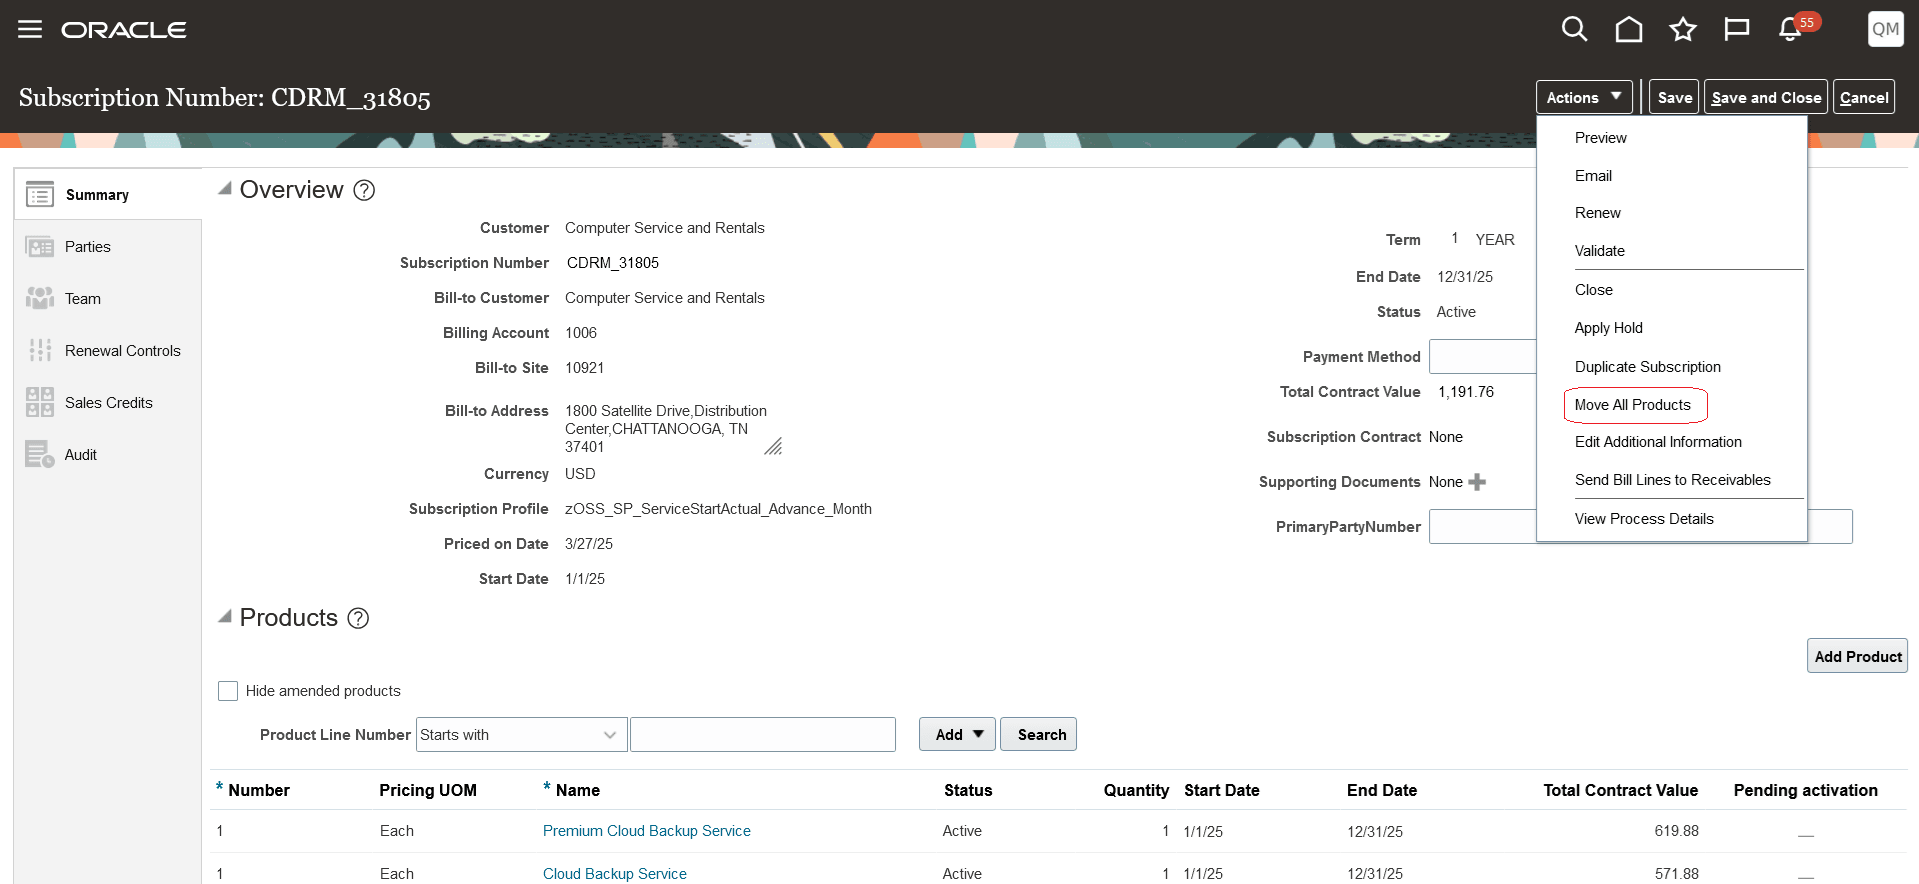This screenshot has width=1919, height=884.
Task: Choose Email from Actions menu
Action: [1593, 176]
